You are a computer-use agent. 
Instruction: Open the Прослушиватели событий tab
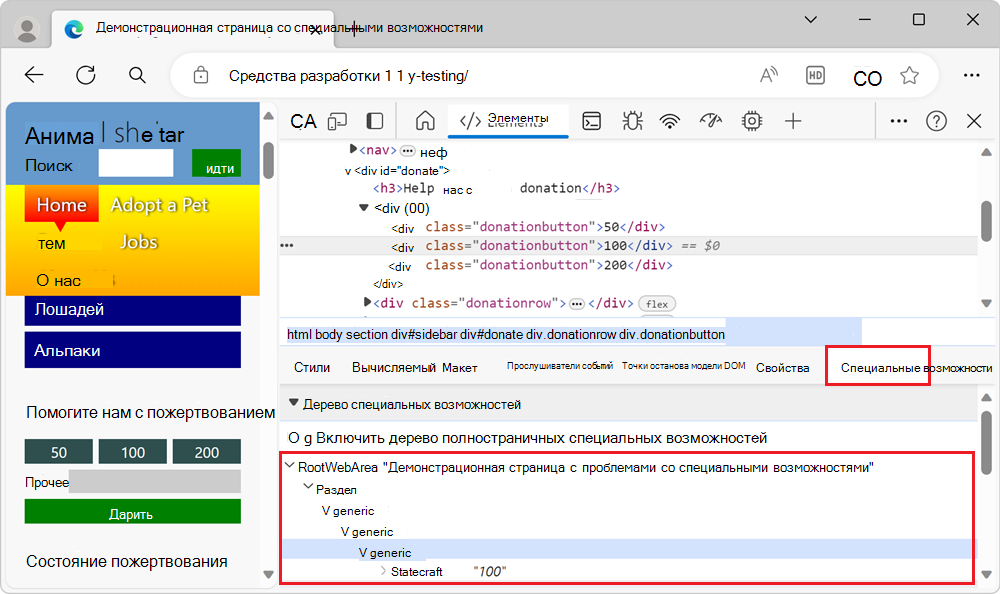(559, 366)
